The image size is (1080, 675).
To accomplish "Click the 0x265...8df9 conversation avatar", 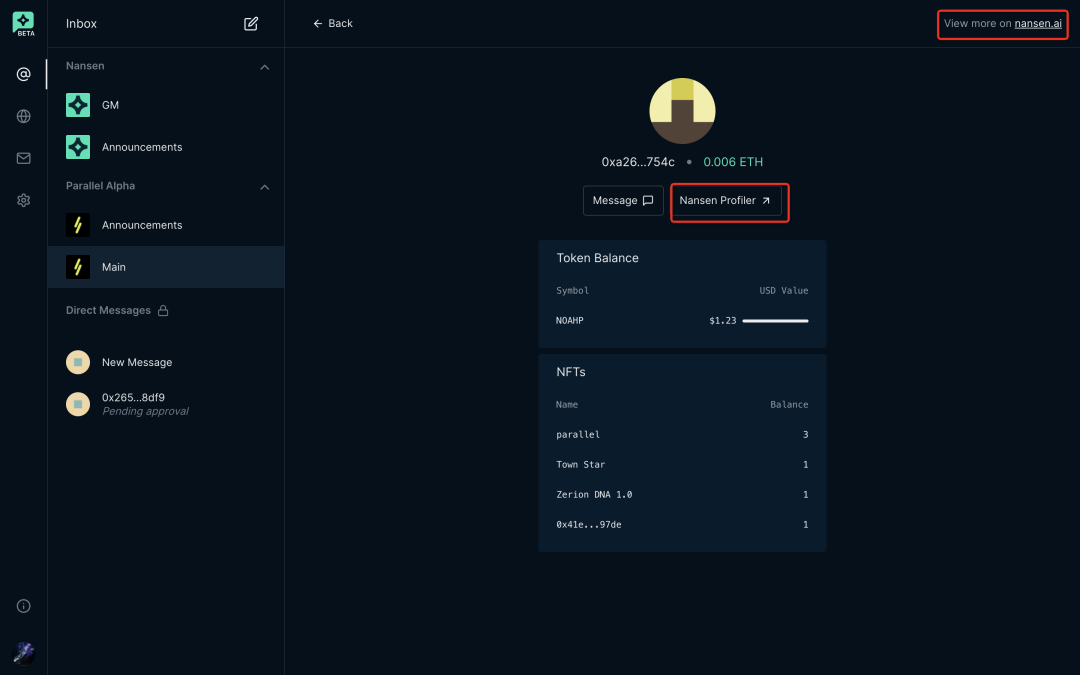I will 78,404.
